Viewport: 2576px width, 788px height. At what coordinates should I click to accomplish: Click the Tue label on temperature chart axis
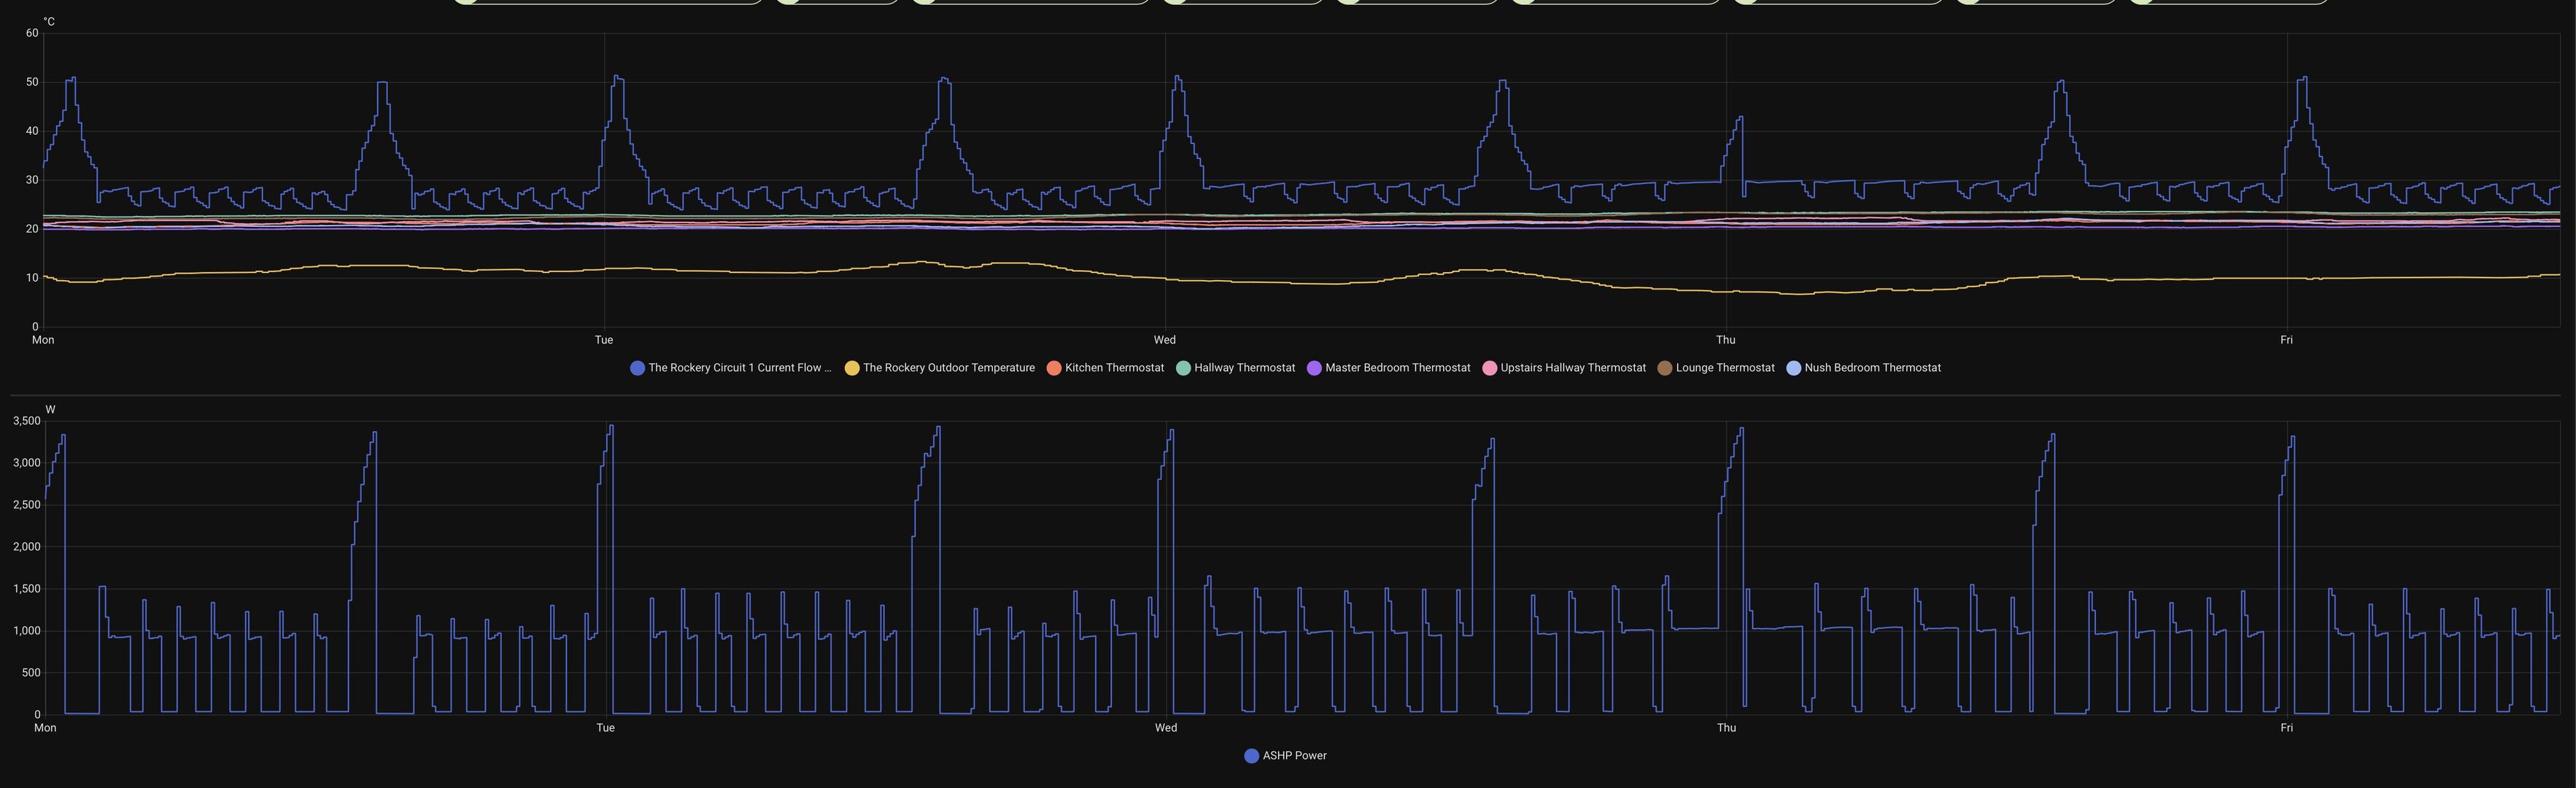tap(604, 340)
